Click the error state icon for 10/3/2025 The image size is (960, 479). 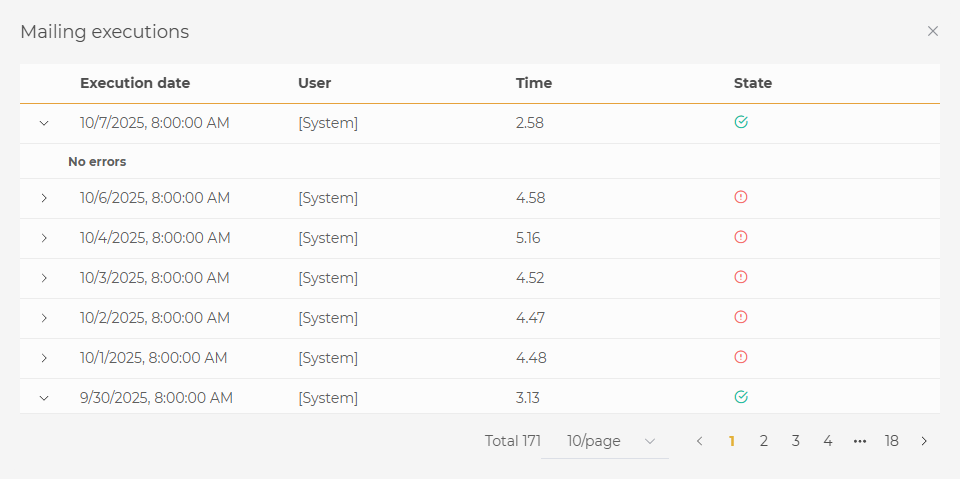pyautogui.click(x=741, y=278)
